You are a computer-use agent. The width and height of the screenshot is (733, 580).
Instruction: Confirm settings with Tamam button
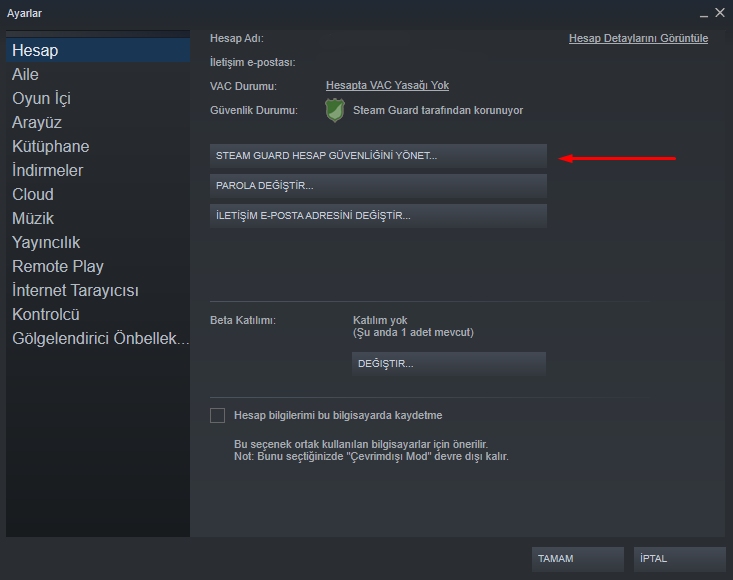[578, 559]
